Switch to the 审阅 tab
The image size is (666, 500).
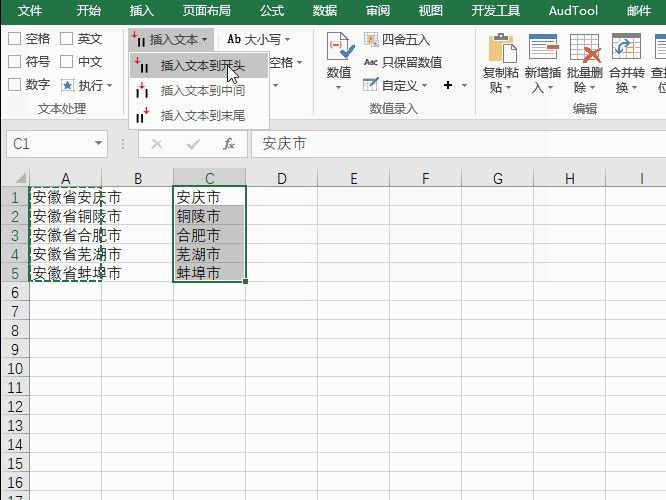pos(378,10)
